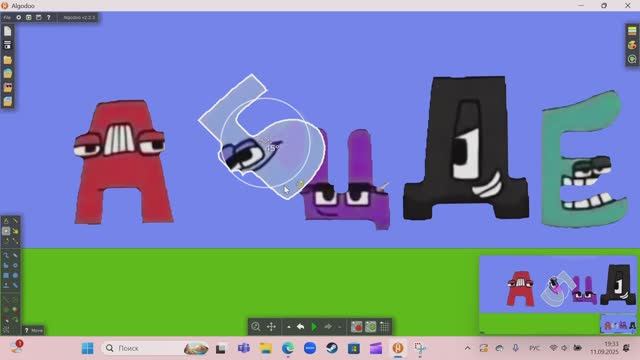The width and height of the screenshot is (640, 360).
Task: Launch Microsoft Edge from the taskbar
Action: [288, 348]
